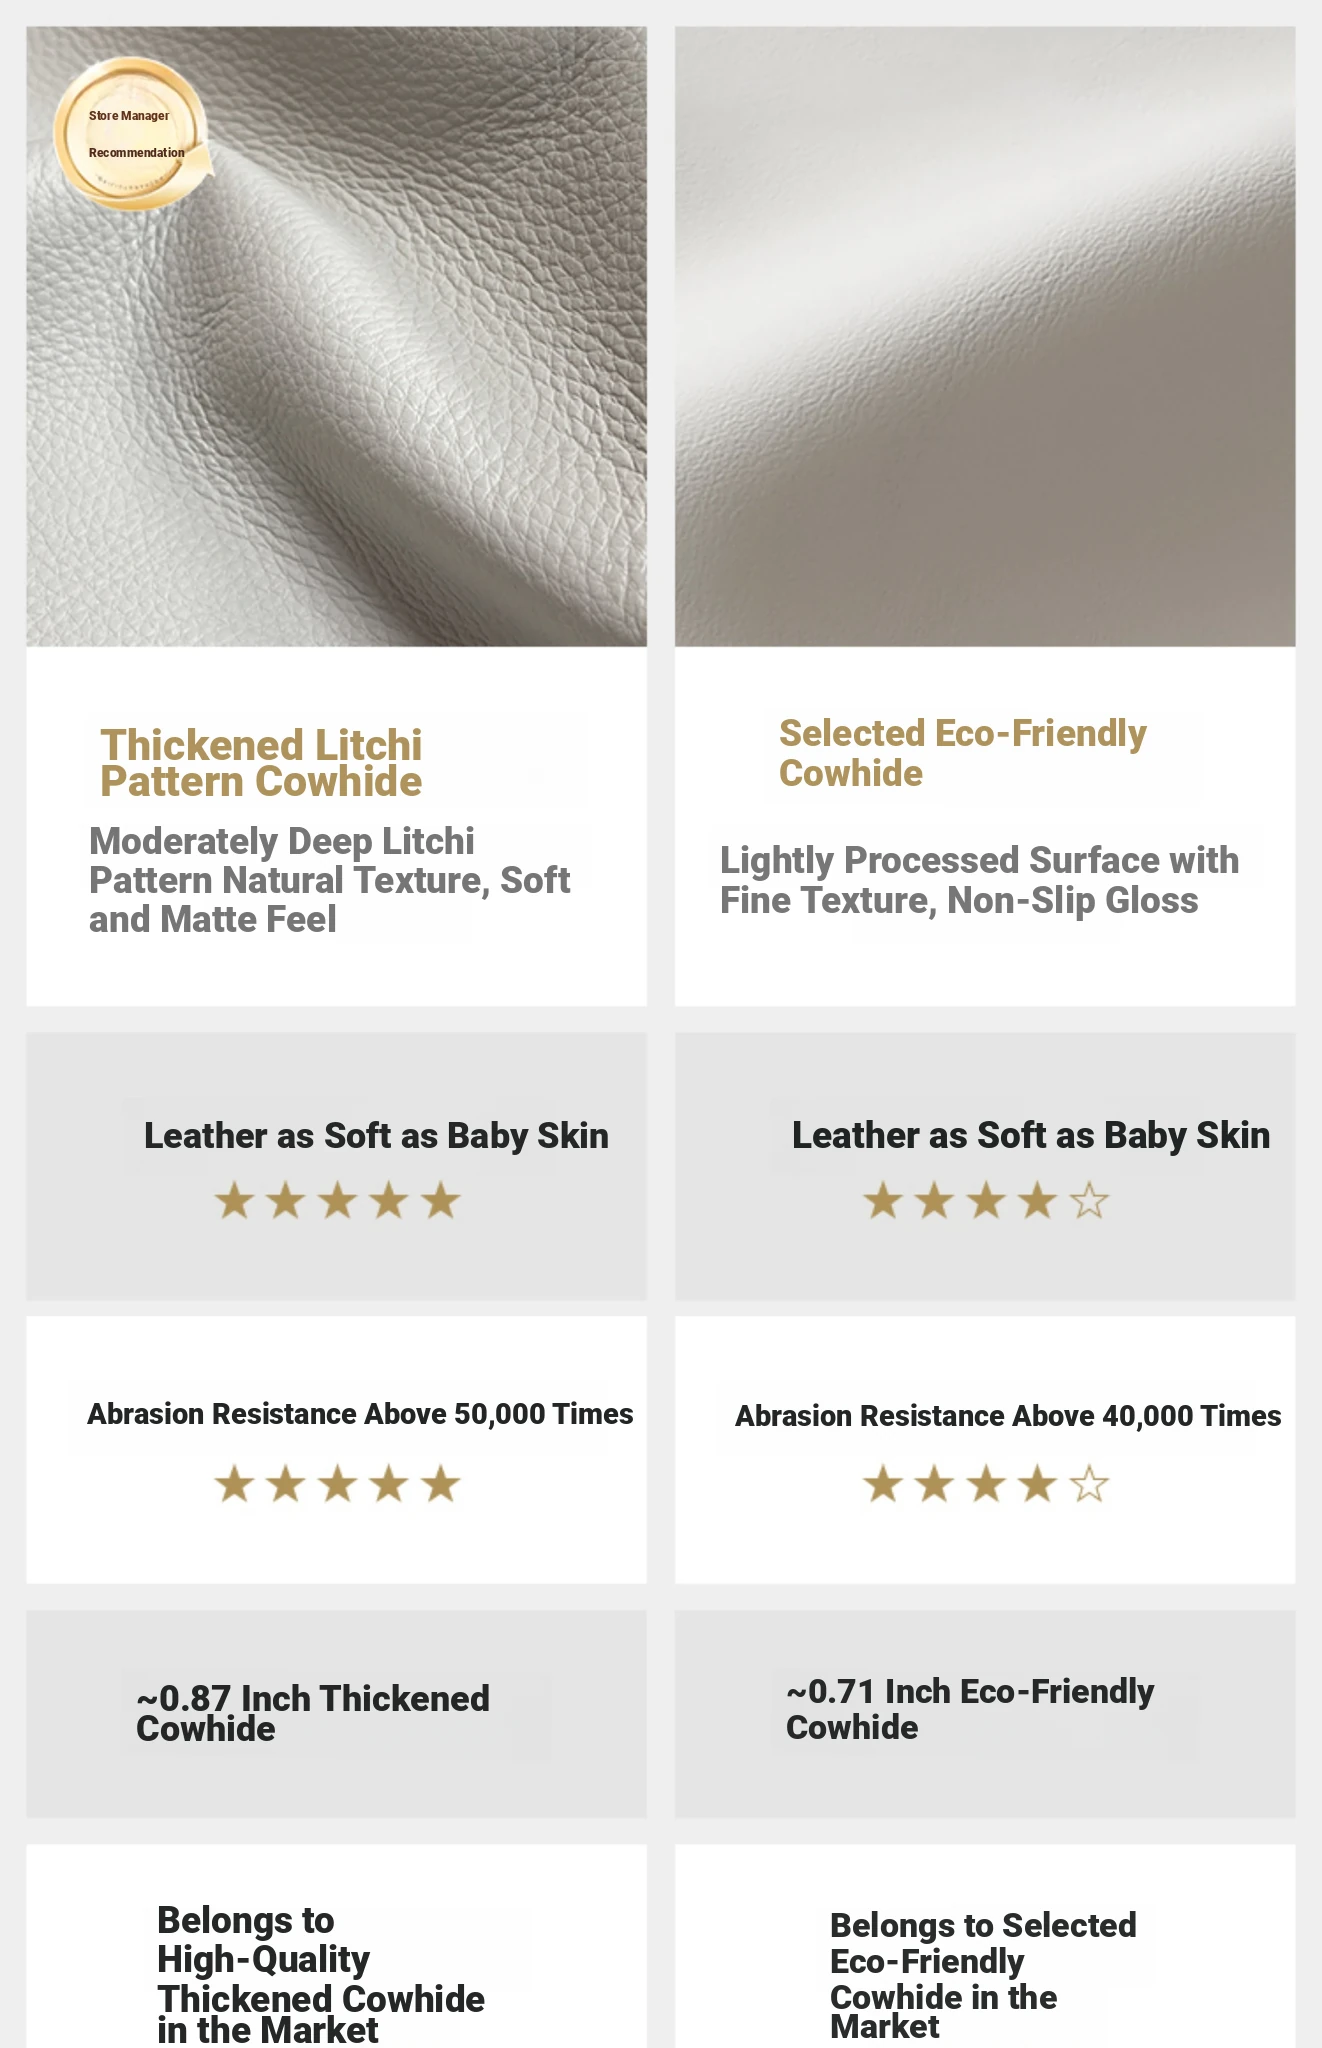The height and width of the screenshot is (2048, 1322).
Task: Click the last gold star under 50,000 Times abrasion
Action: (440, 1484)
